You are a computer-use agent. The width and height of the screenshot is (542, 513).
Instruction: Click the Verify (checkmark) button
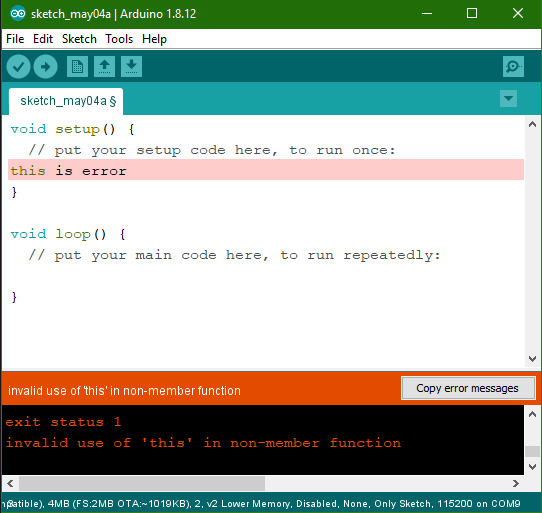point(19,66)
